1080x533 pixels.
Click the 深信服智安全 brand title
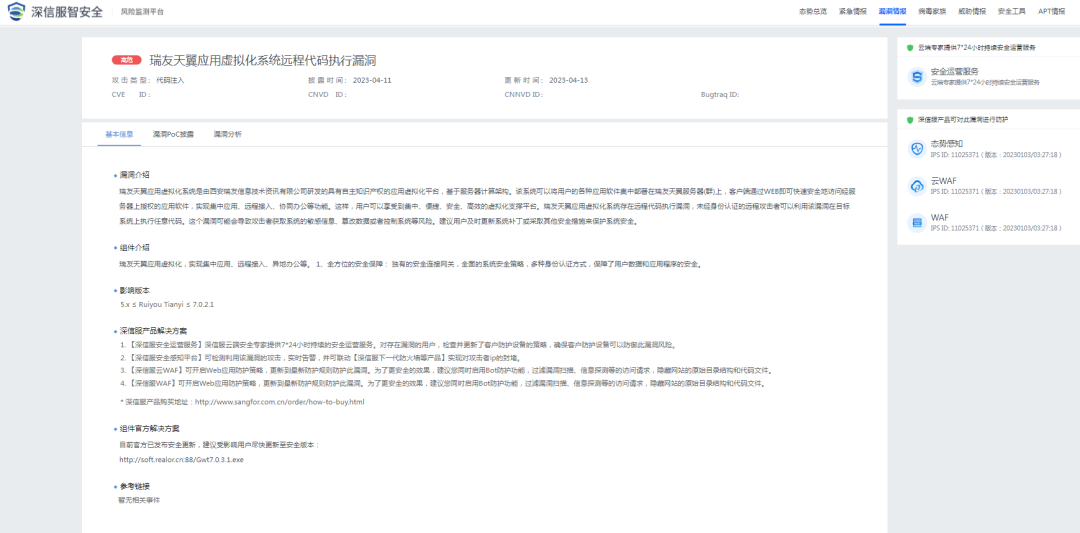(x=67, y=12)
